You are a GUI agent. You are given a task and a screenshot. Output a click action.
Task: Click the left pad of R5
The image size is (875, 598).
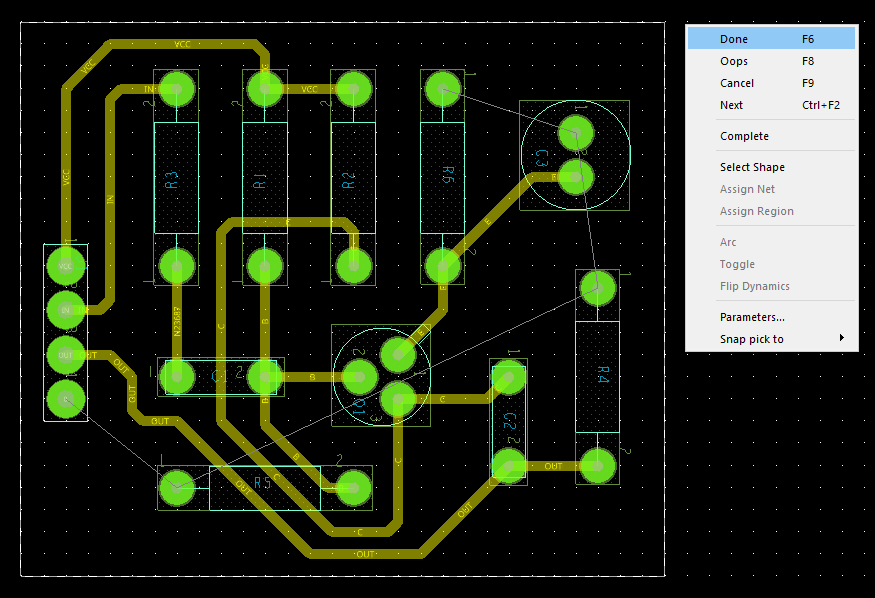pos(177,488)
